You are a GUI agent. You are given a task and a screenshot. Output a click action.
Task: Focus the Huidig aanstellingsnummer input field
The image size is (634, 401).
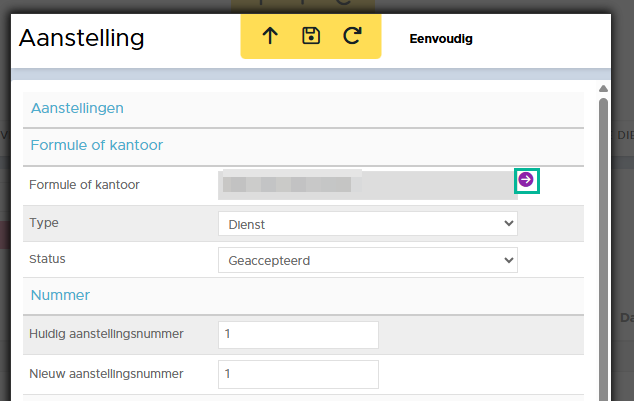[298, 335]
